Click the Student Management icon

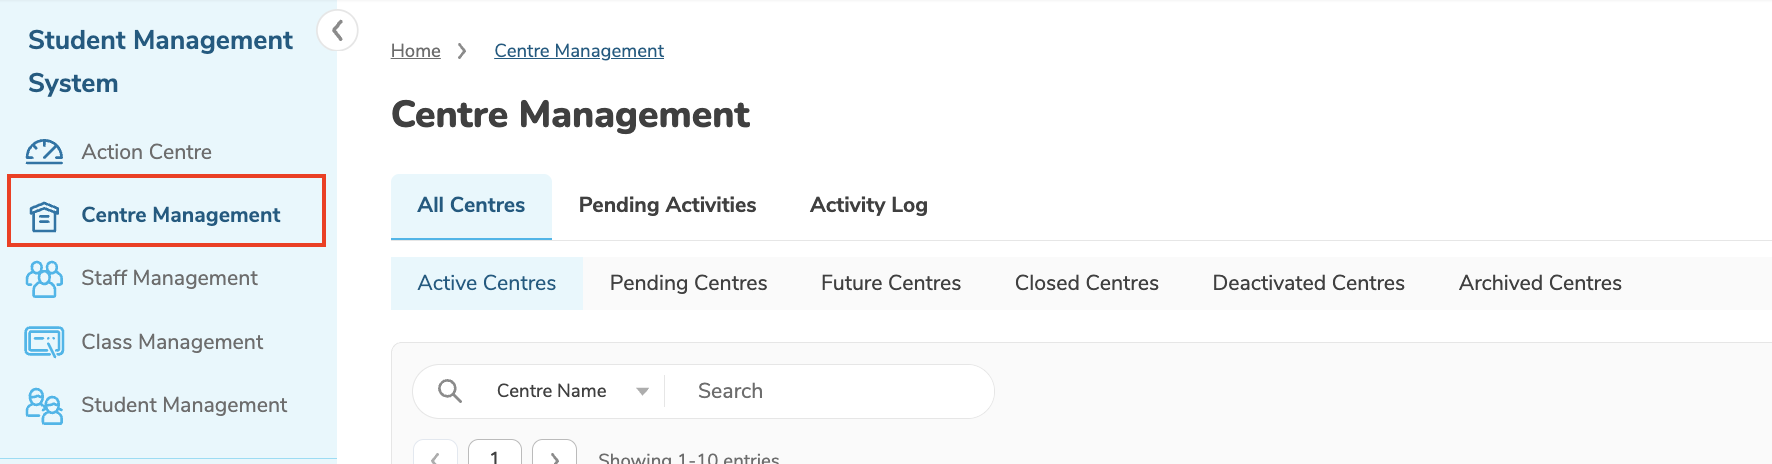[x=44, y=406]
